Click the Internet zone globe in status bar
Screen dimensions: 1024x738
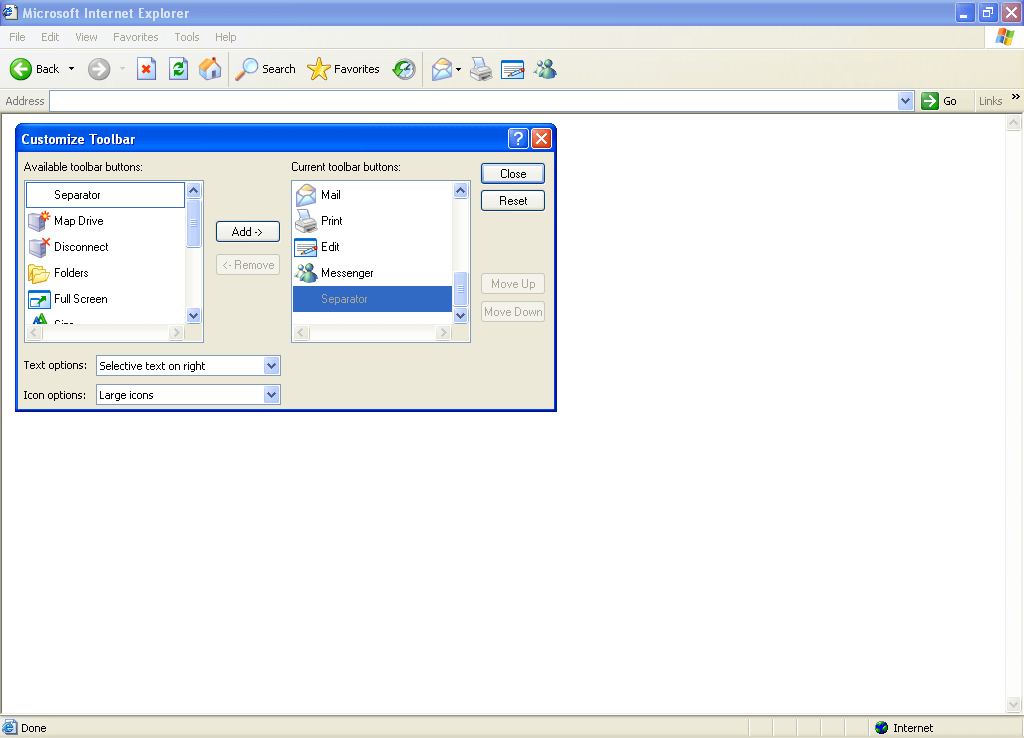(x=882, y=728)
